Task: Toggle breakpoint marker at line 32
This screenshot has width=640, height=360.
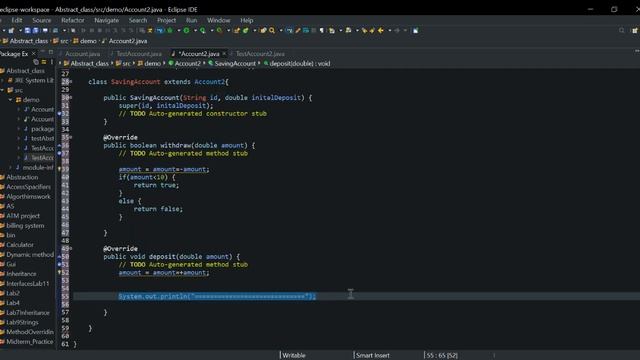Action: pos(59,113)
